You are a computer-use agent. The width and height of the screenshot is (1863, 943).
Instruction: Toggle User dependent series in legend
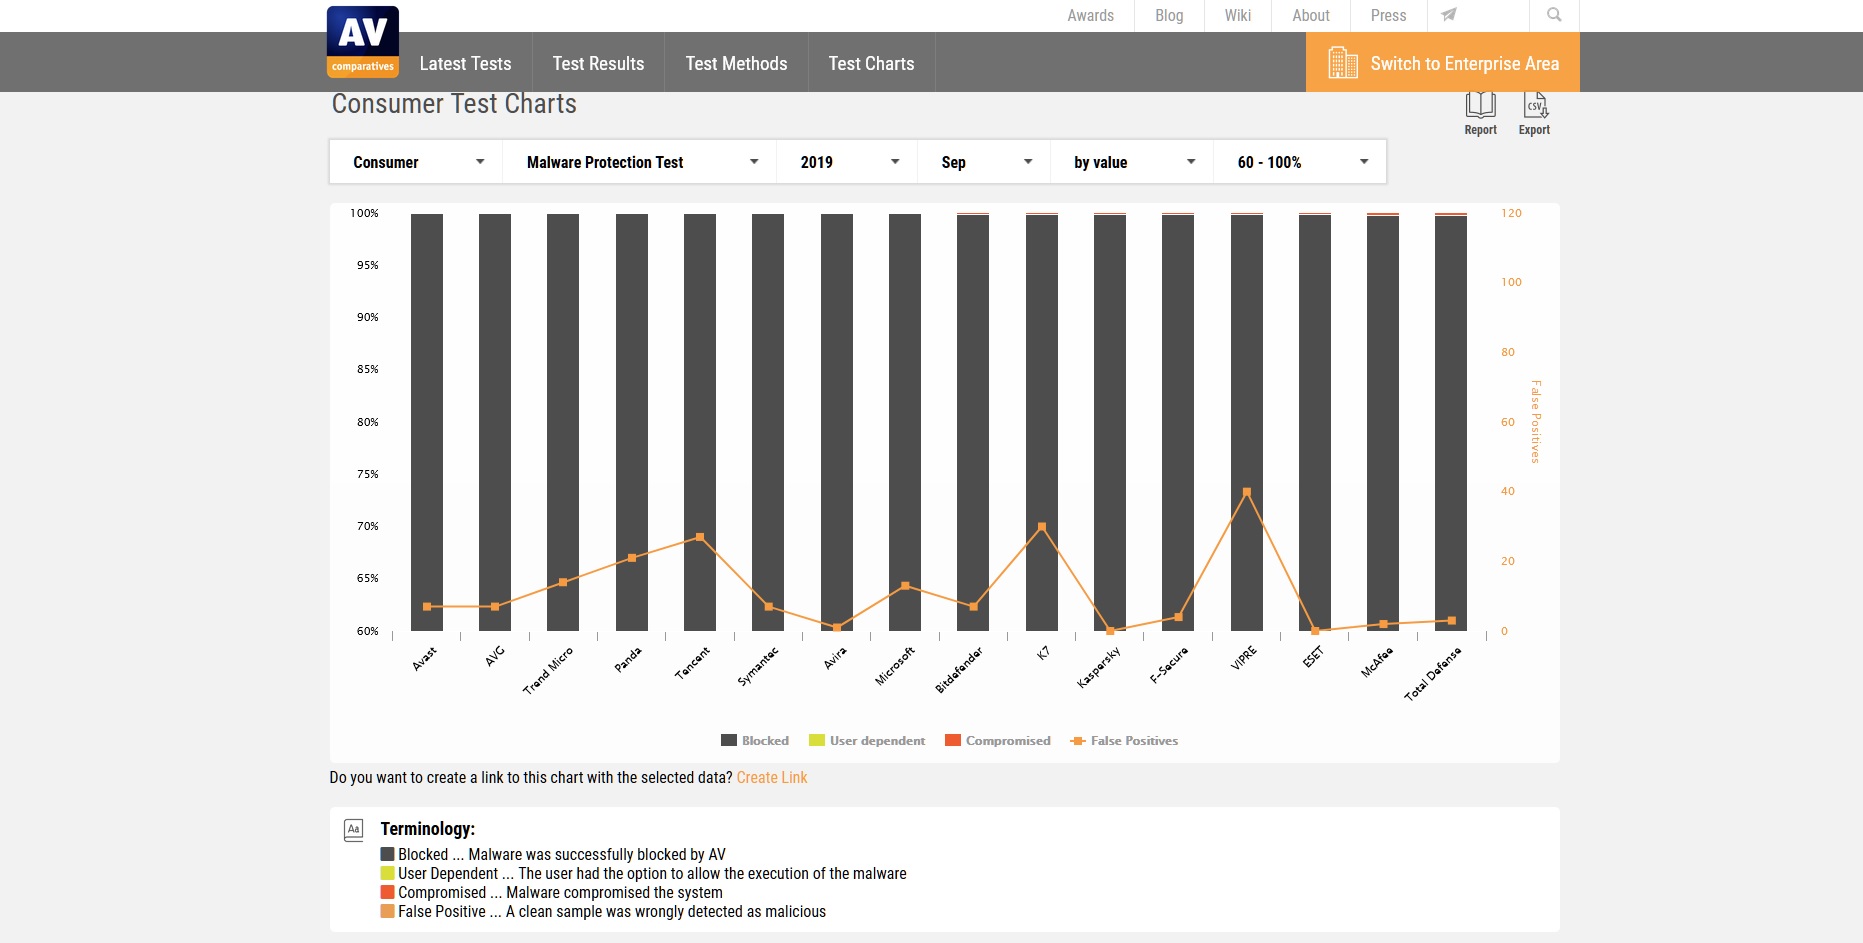tap(867, 741)
